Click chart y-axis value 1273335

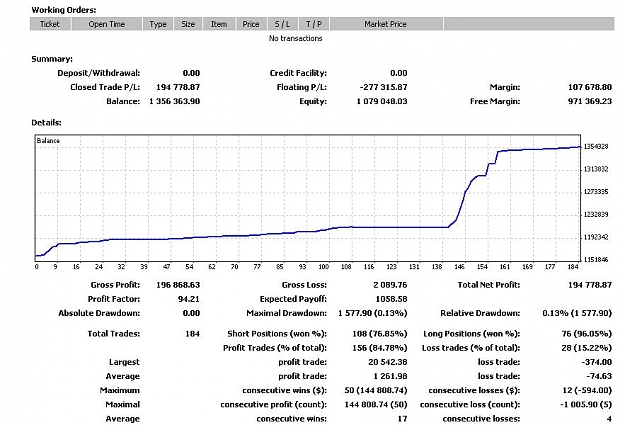596,192
